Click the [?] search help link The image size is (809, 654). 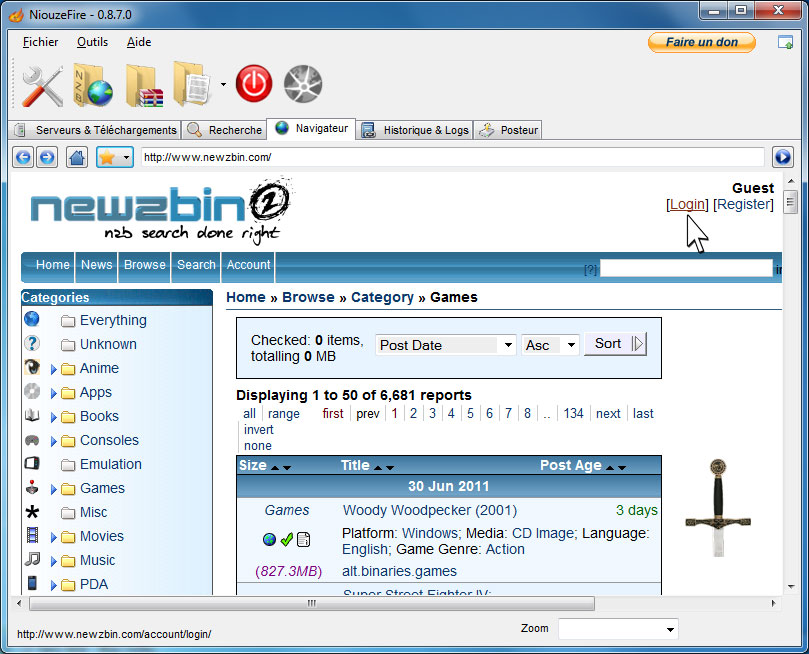click(590, 270)
